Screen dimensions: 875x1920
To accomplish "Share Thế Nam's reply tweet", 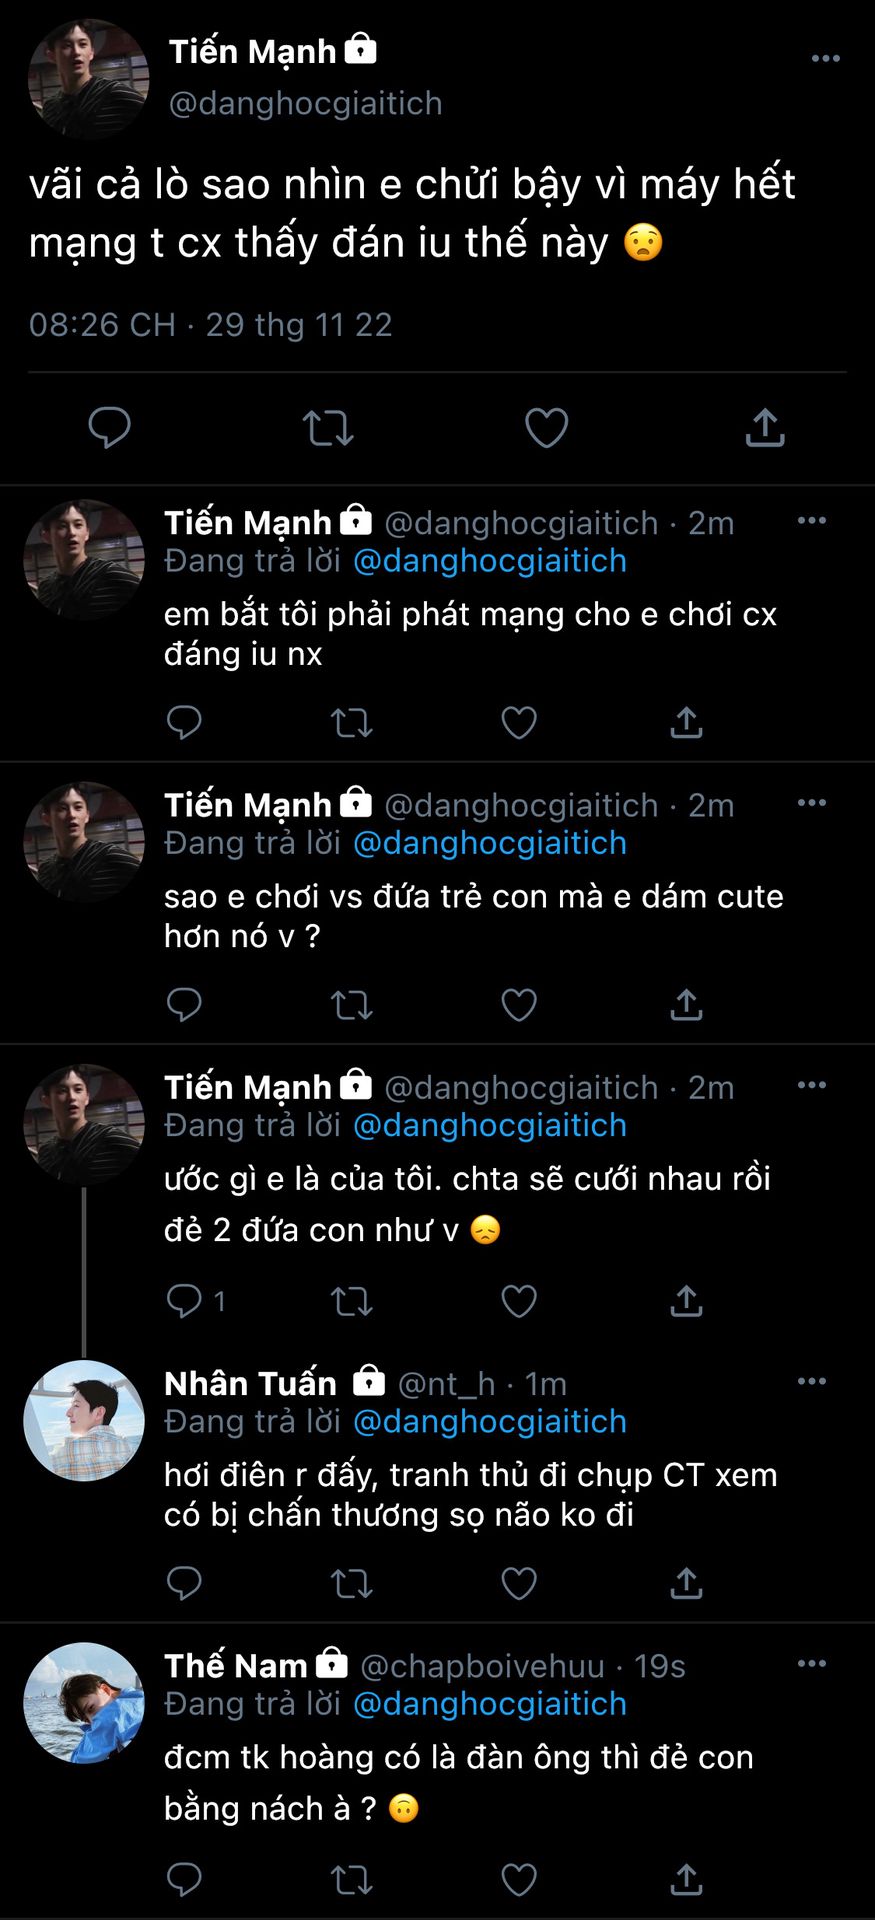I will pos(686,1879).
